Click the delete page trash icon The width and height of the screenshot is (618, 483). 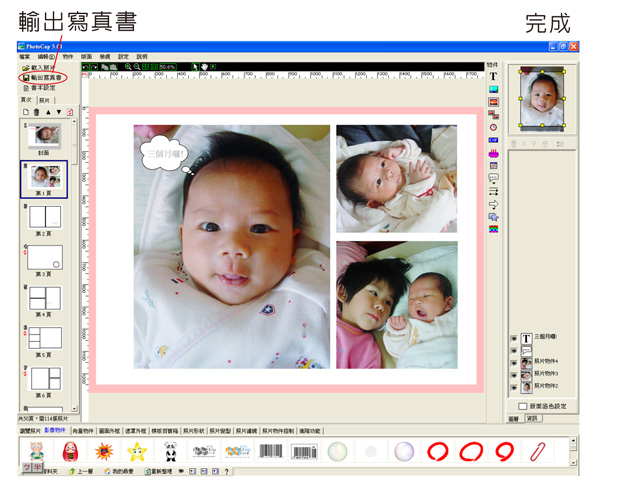37,112
